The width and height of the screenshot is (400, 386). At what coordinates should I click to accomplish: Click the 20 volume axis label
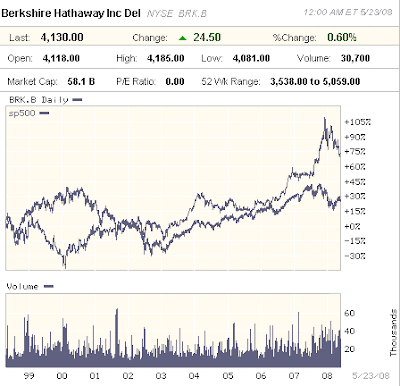350,349
